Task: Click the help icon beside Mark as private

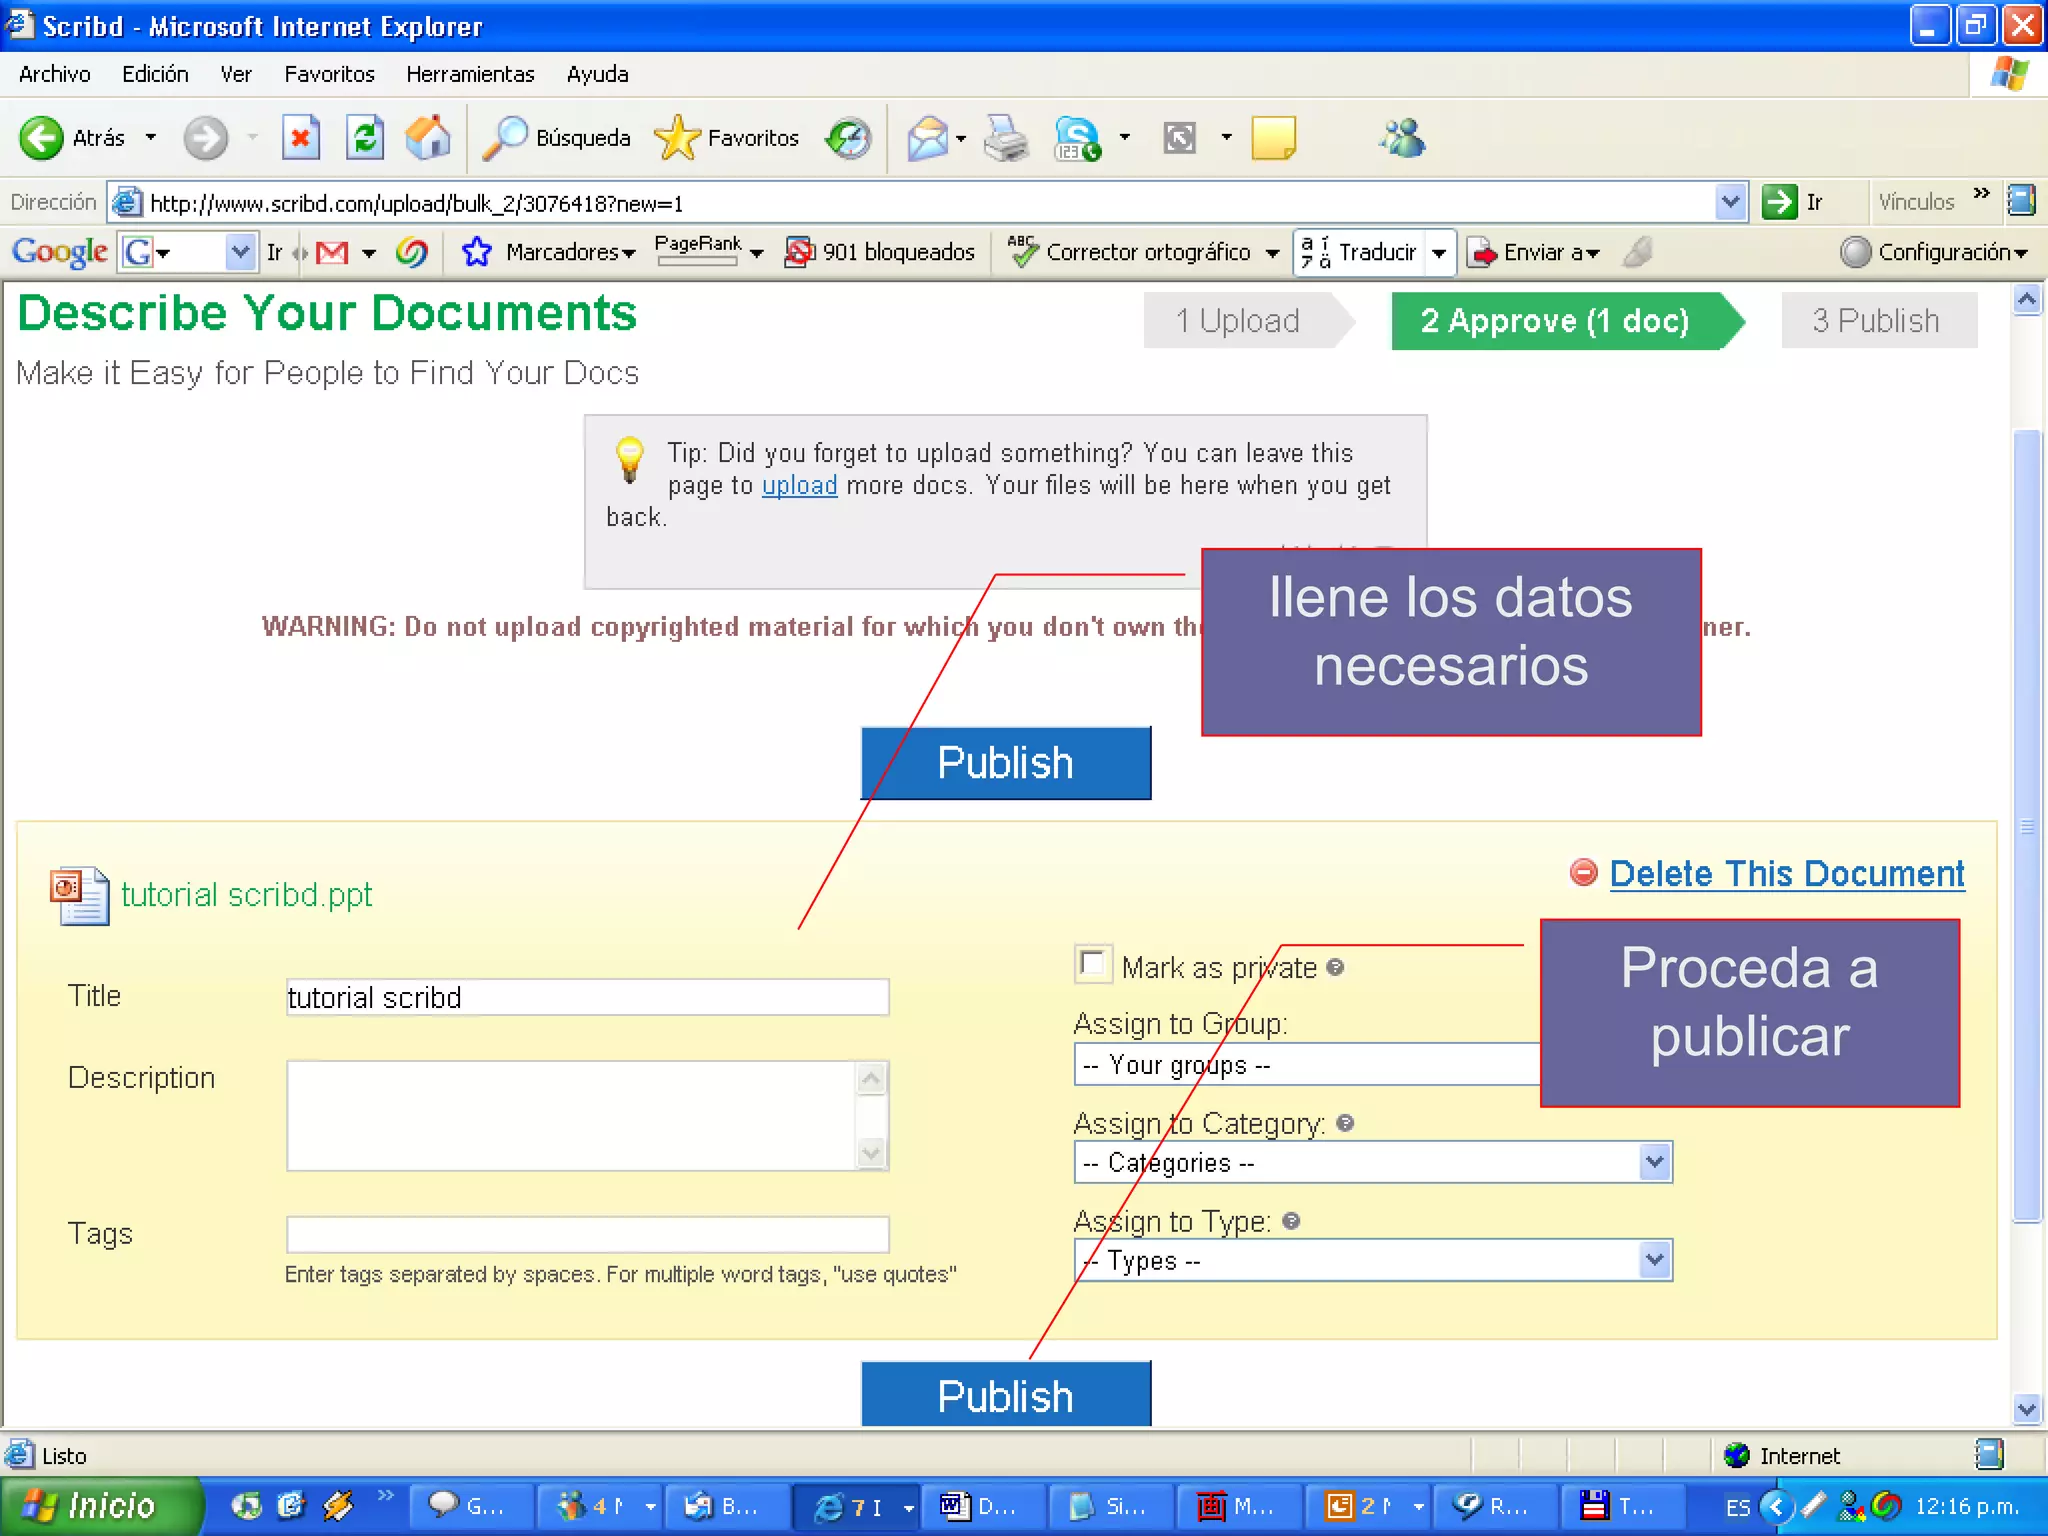Action: [x=1335, y=967]
